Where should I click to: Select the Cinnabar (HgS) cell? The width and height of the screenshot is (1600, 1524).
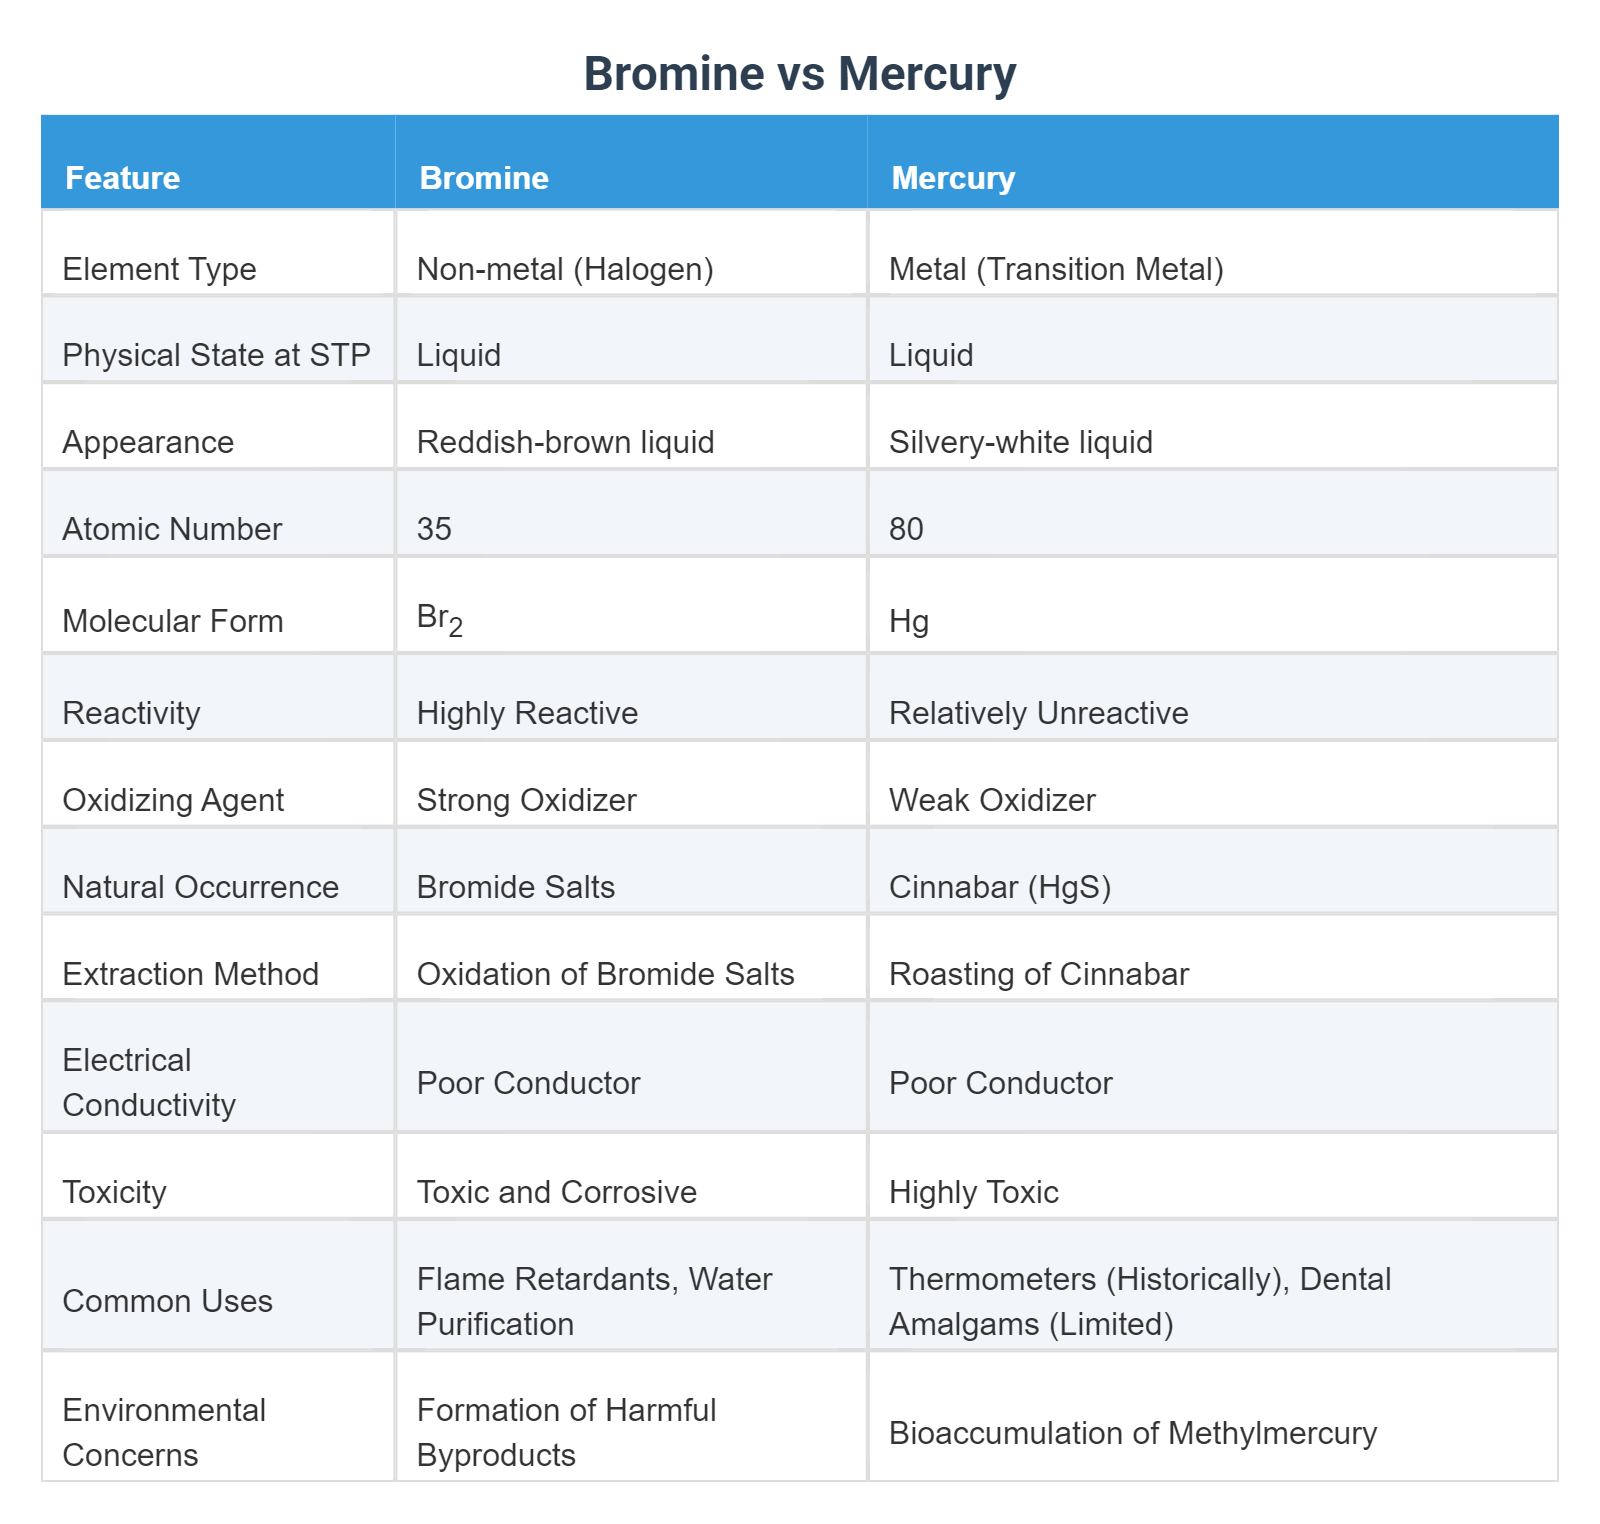[x=1213, y=871]
